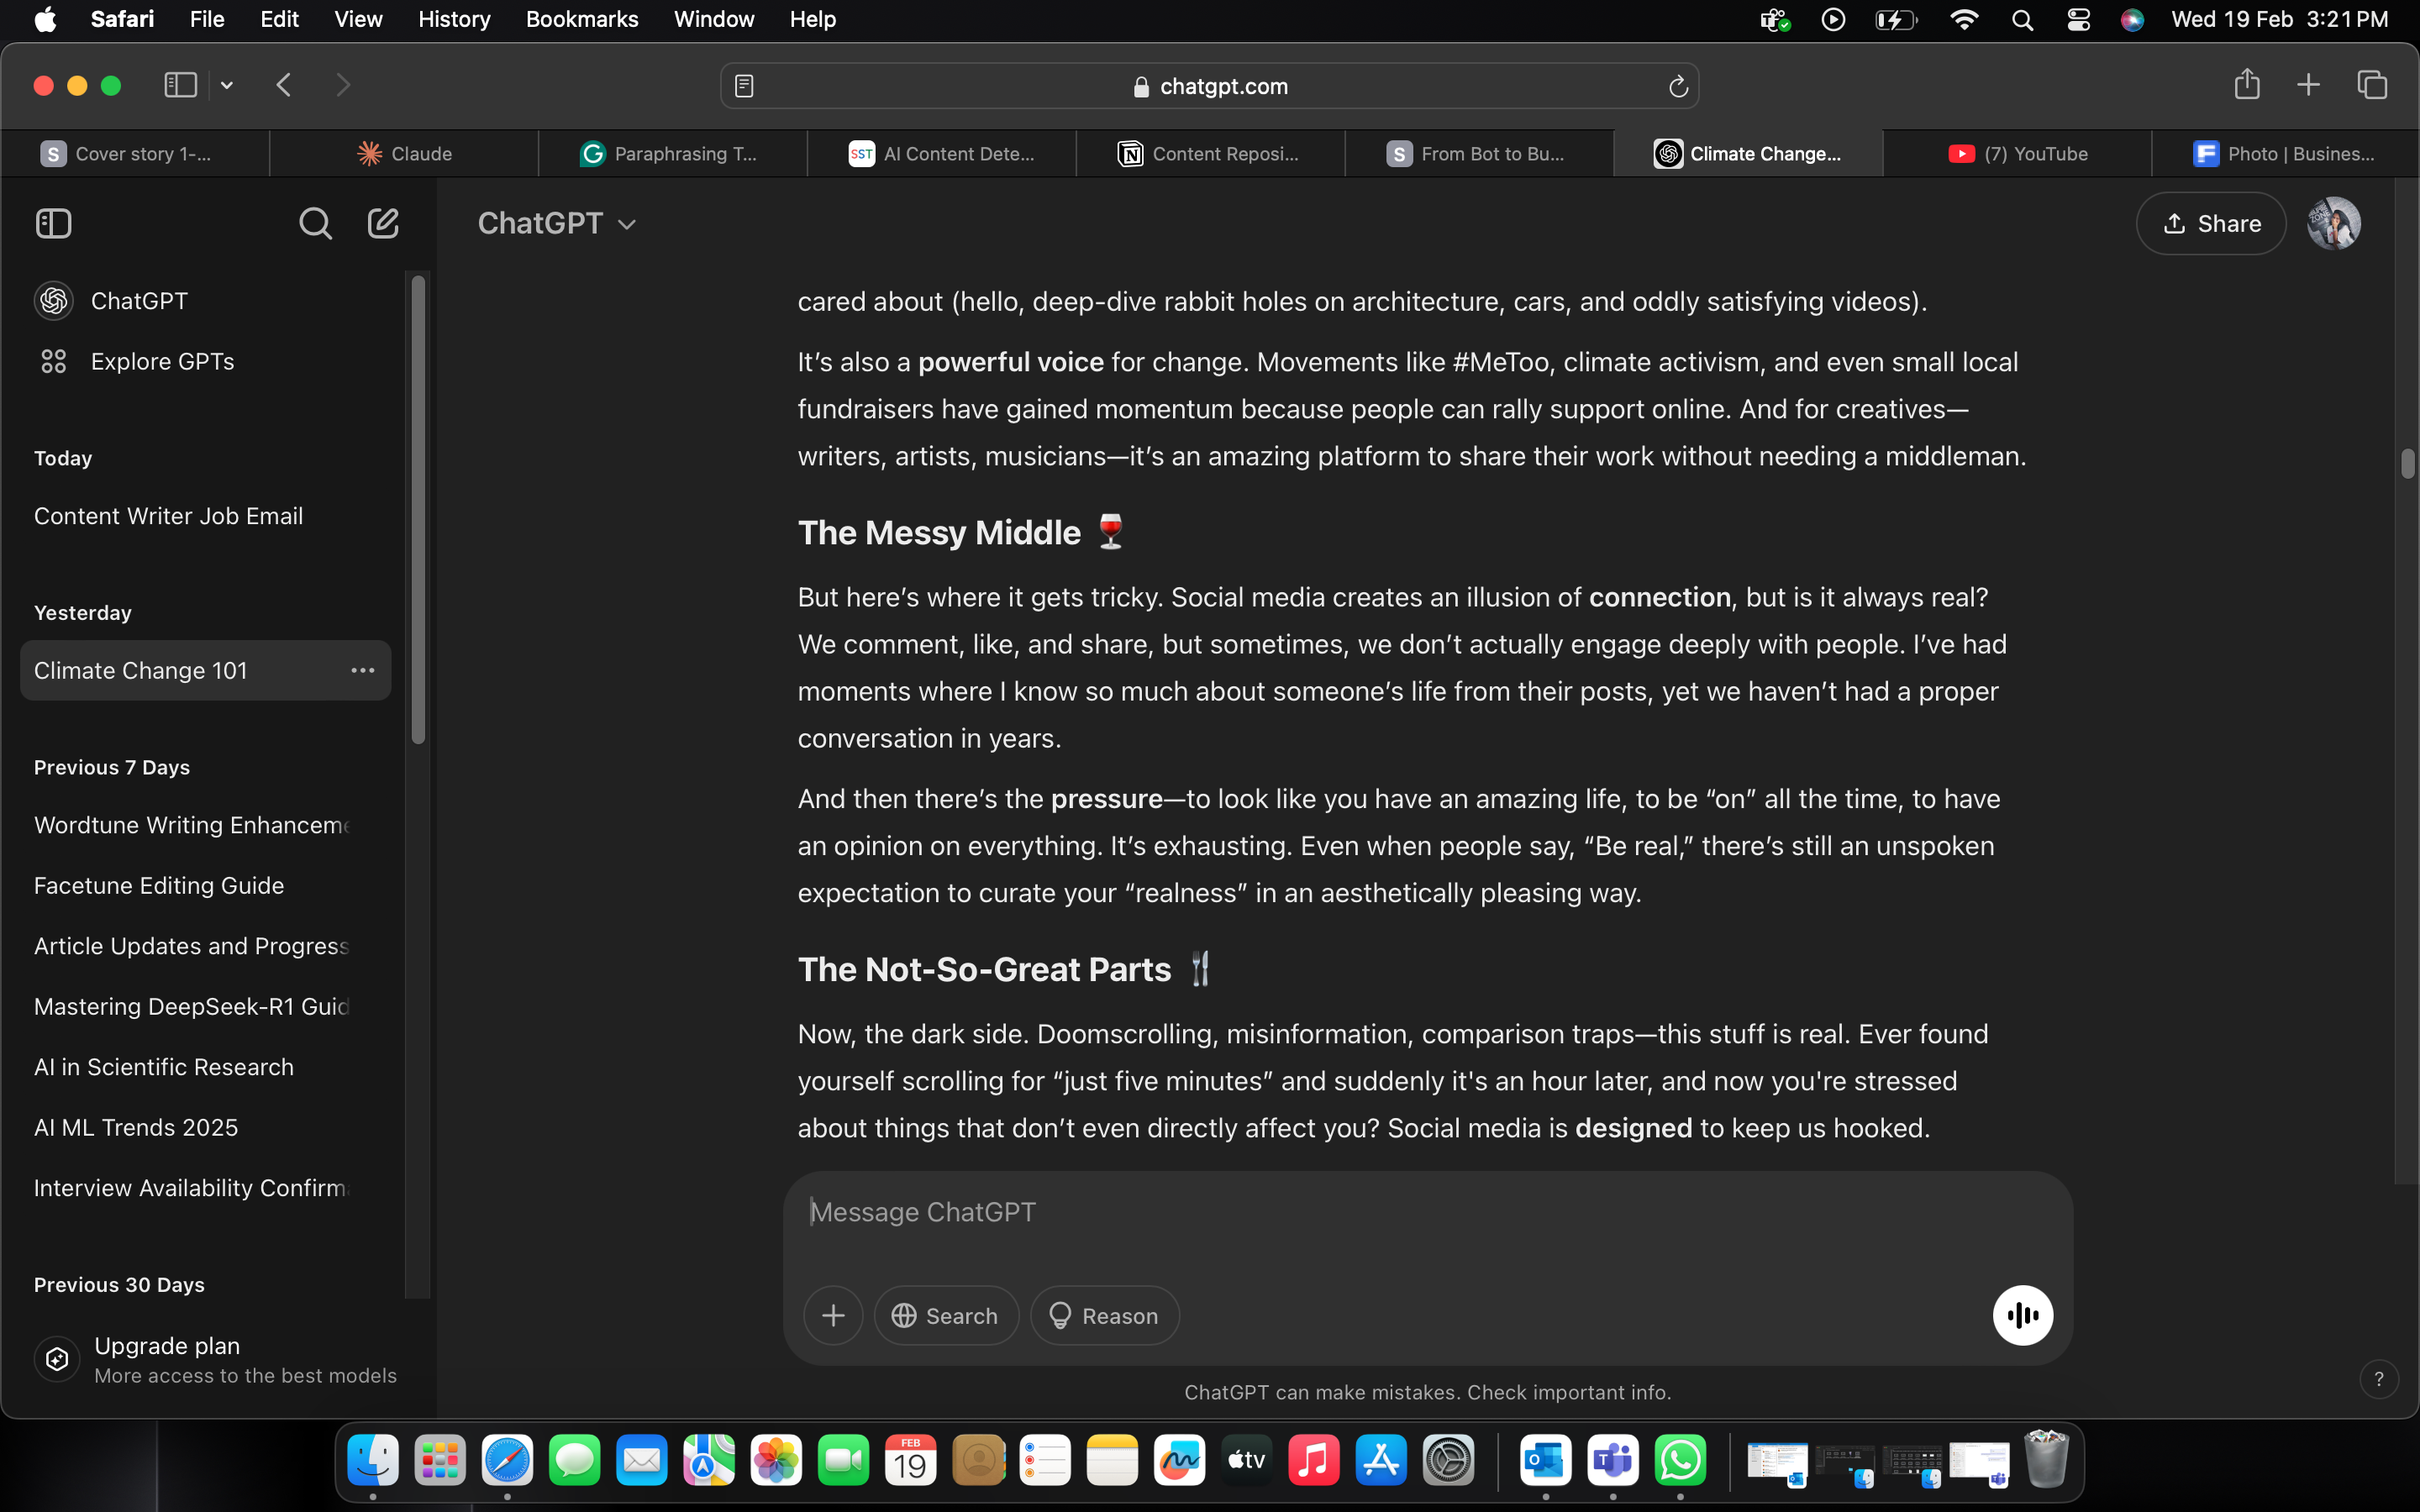The image size is (2420, 1512).
Task: Toggle the Search web option
Action: (946, 1315)
